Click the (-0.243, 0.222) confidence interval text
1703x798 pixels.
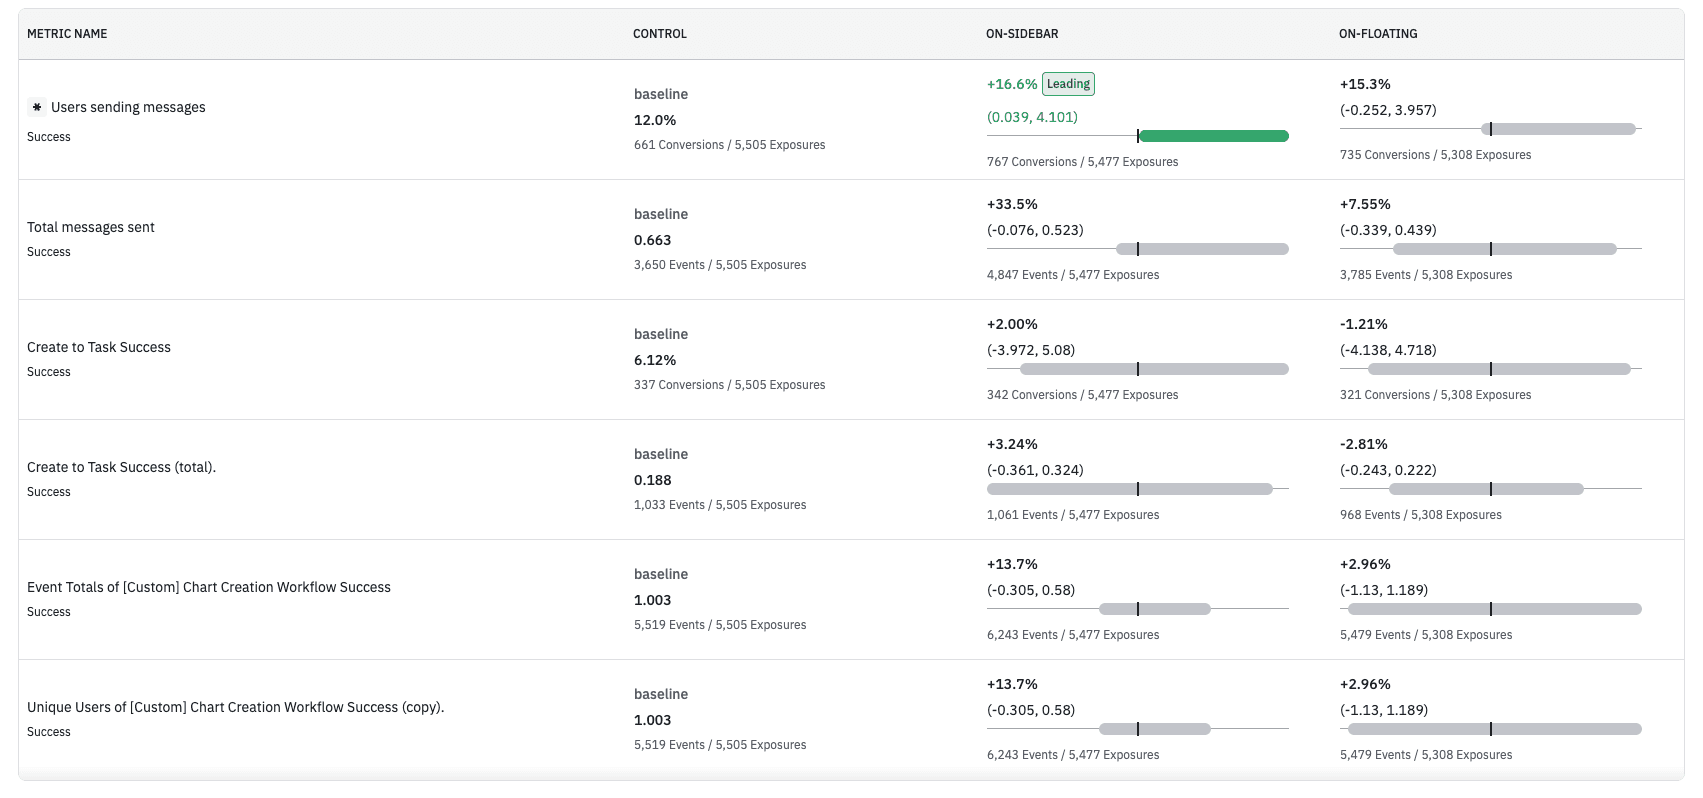coord(1388,470)
